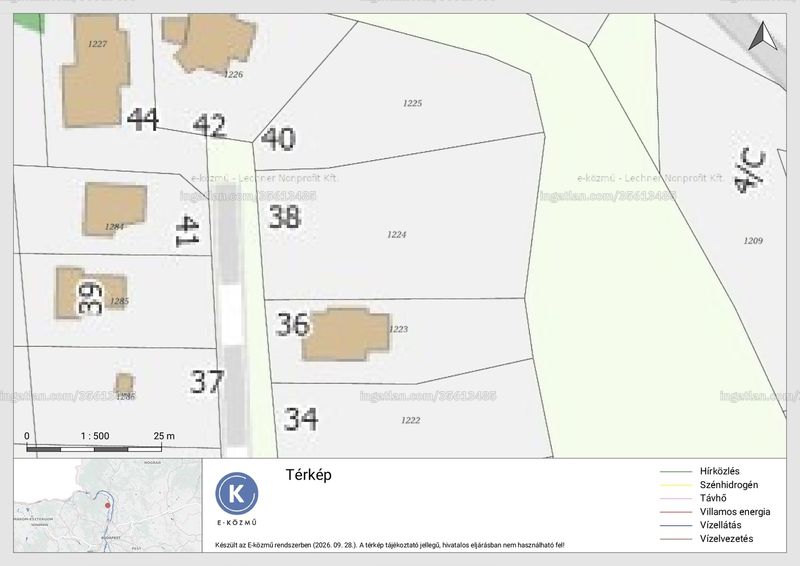Viewport: 800px width, 566px height.
Task: Select the building on parcel 1227
Action: click(x=96, y=70)
